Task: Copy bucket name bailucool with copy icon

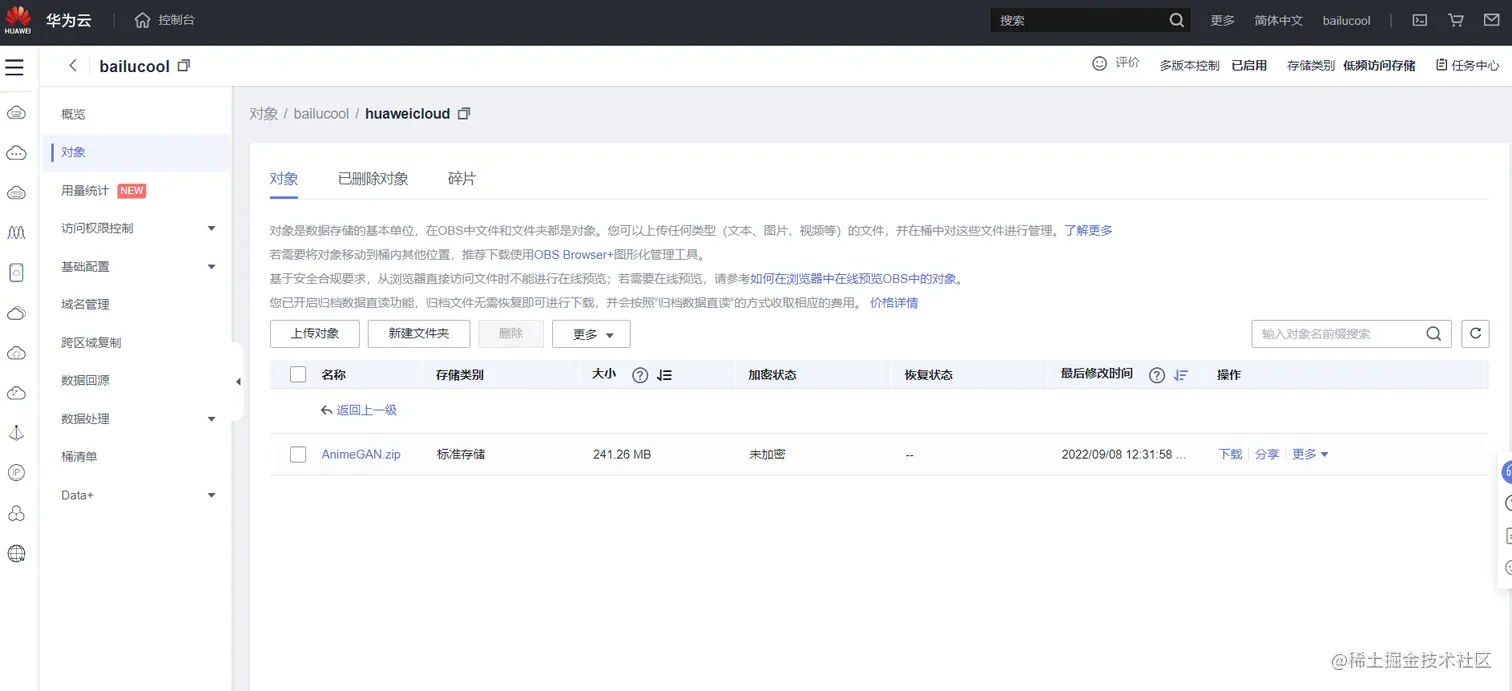Action: click(183, 66)
